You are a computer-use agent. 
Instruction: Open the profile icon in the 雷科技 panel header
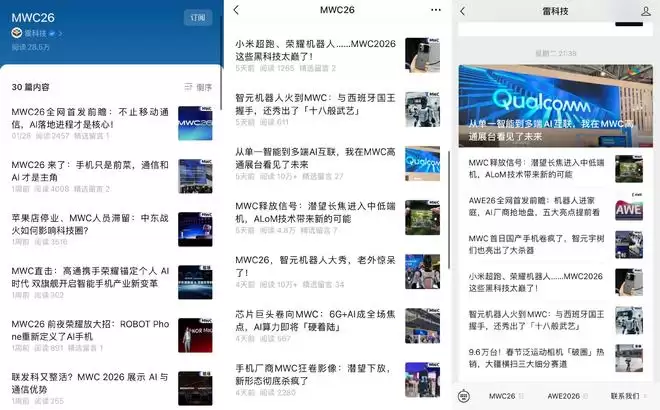646,11
